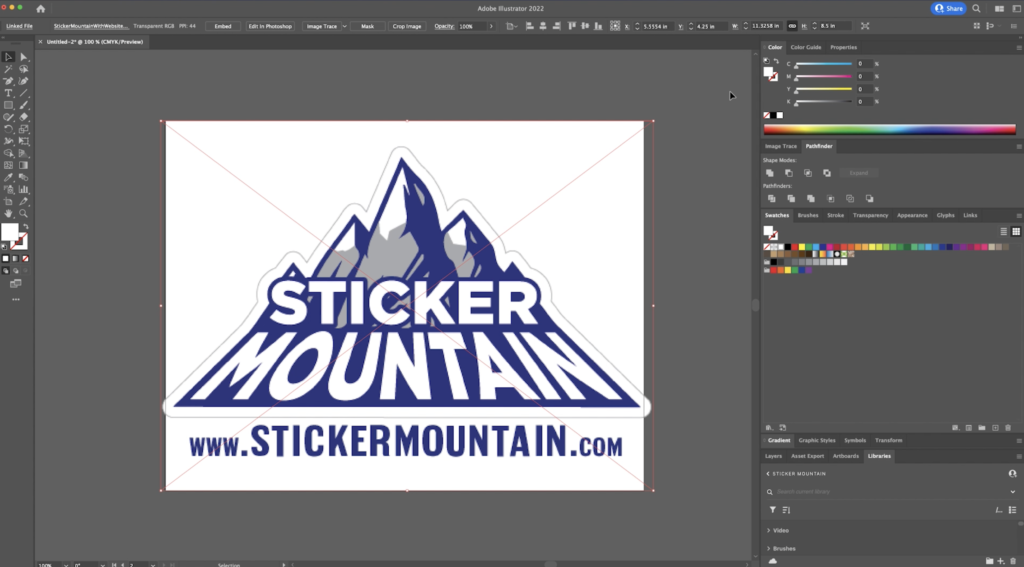This screenshot has width=1024, height=567.
Task: Click the Minus Front shape mode icon
Action: [789, 173]
